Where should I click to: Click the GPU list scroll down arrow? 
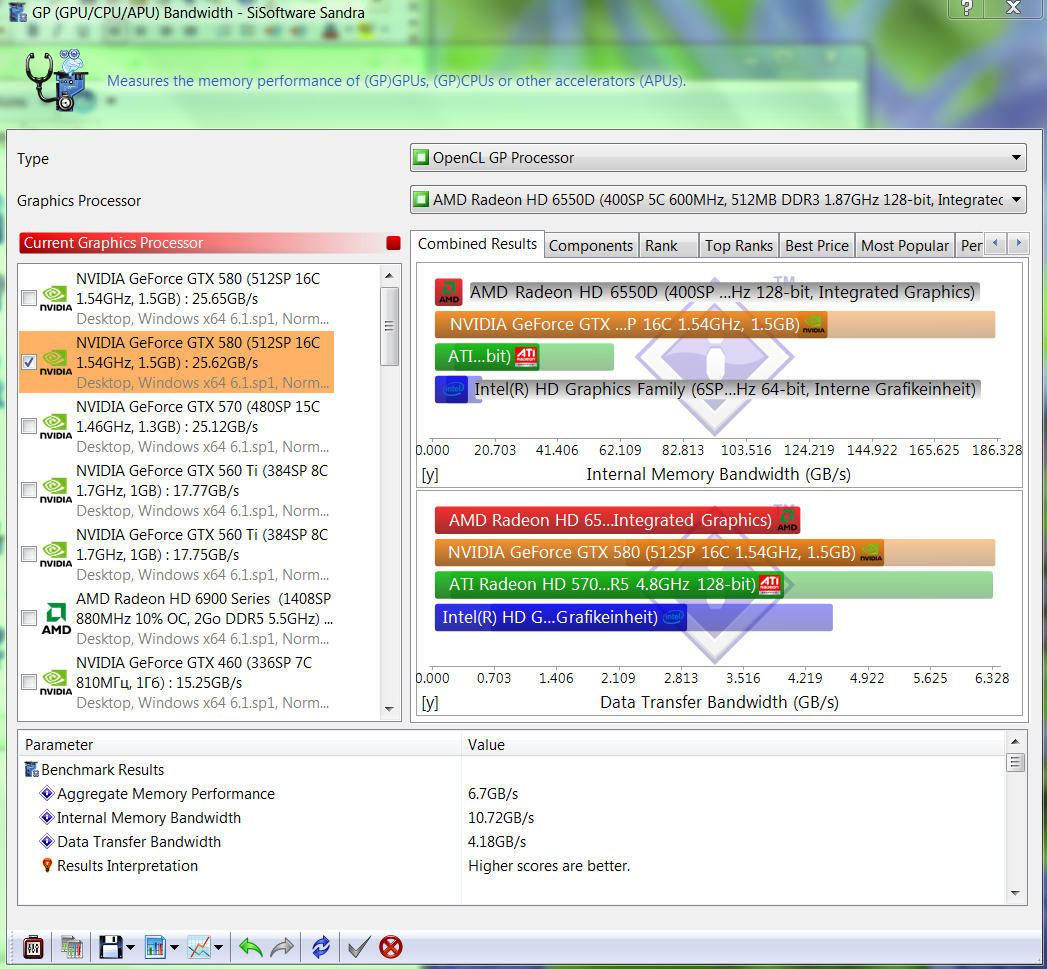[389, 709]
